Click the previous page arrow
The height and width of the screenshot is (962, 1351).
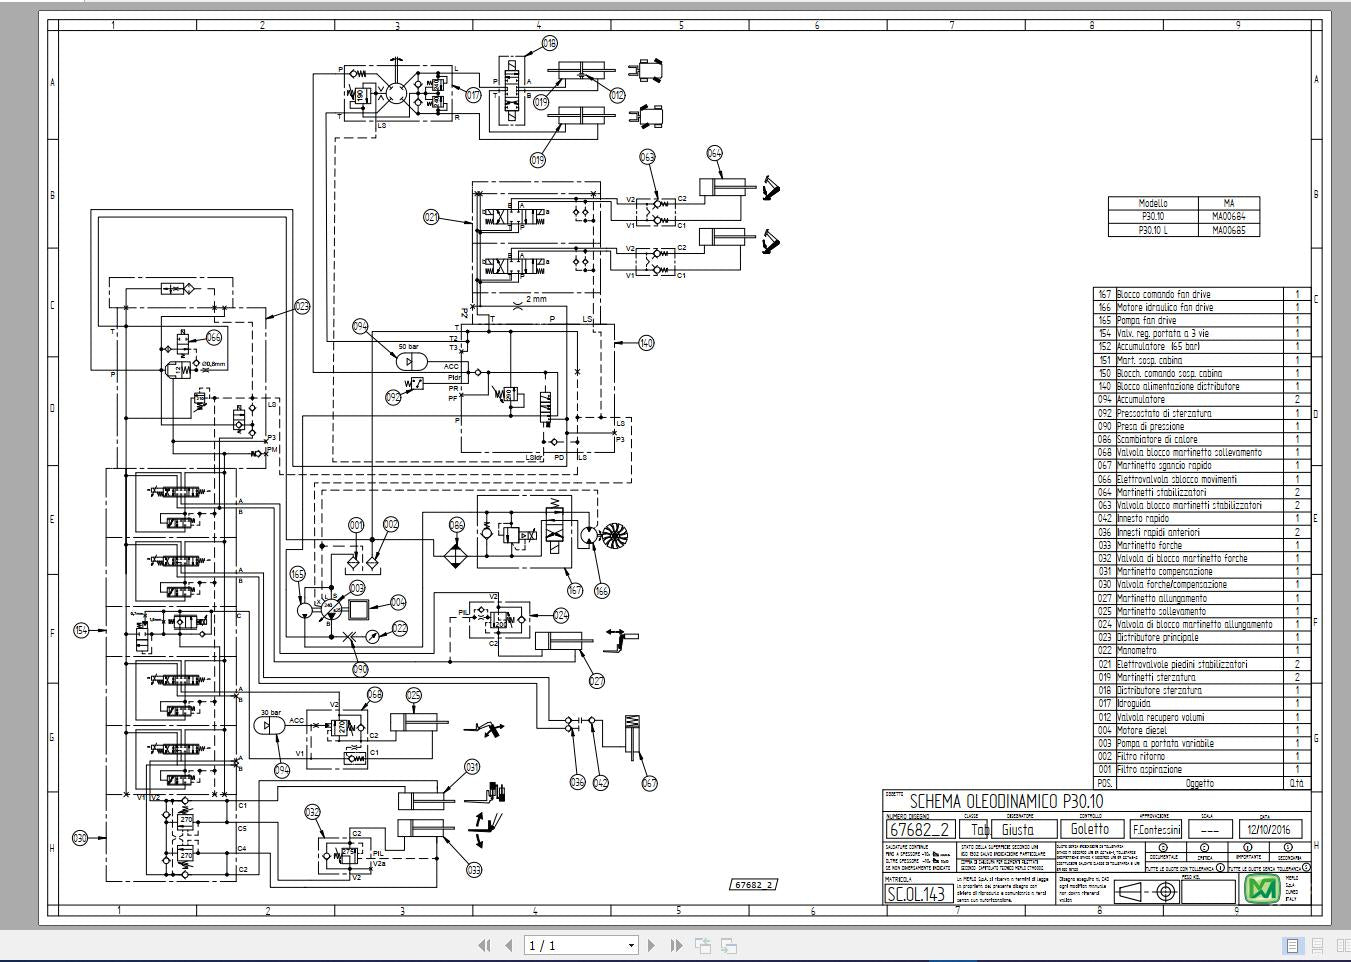click(x=508, y=945)
